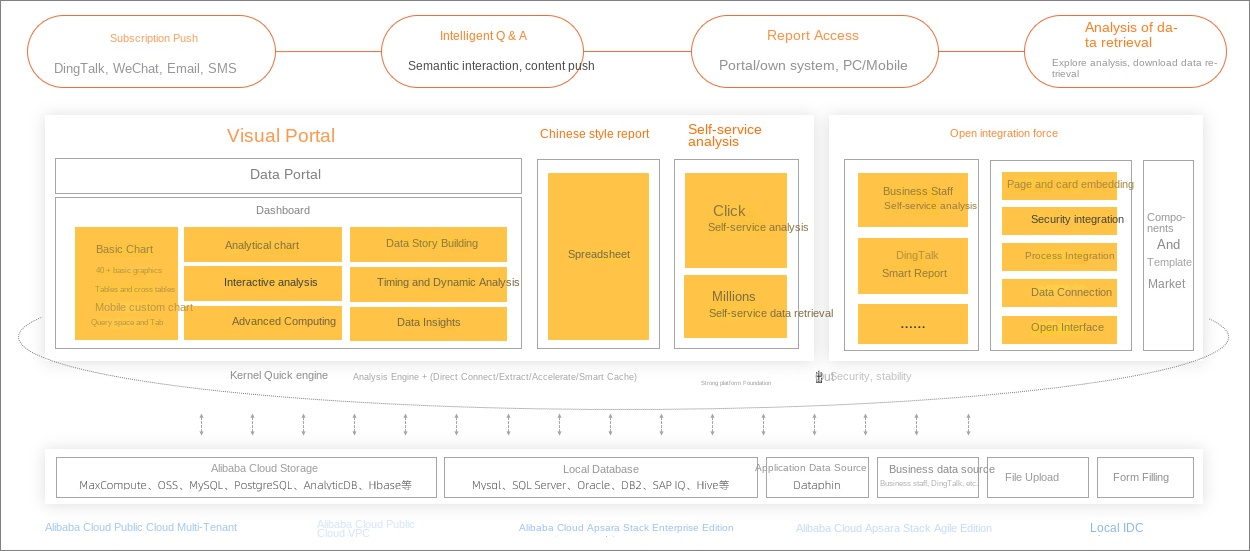The width and height of the screenshot is (1250, 551).
Task: Click Explore analysis, download data retrieval text
Action: click(x=1134, y=68)
